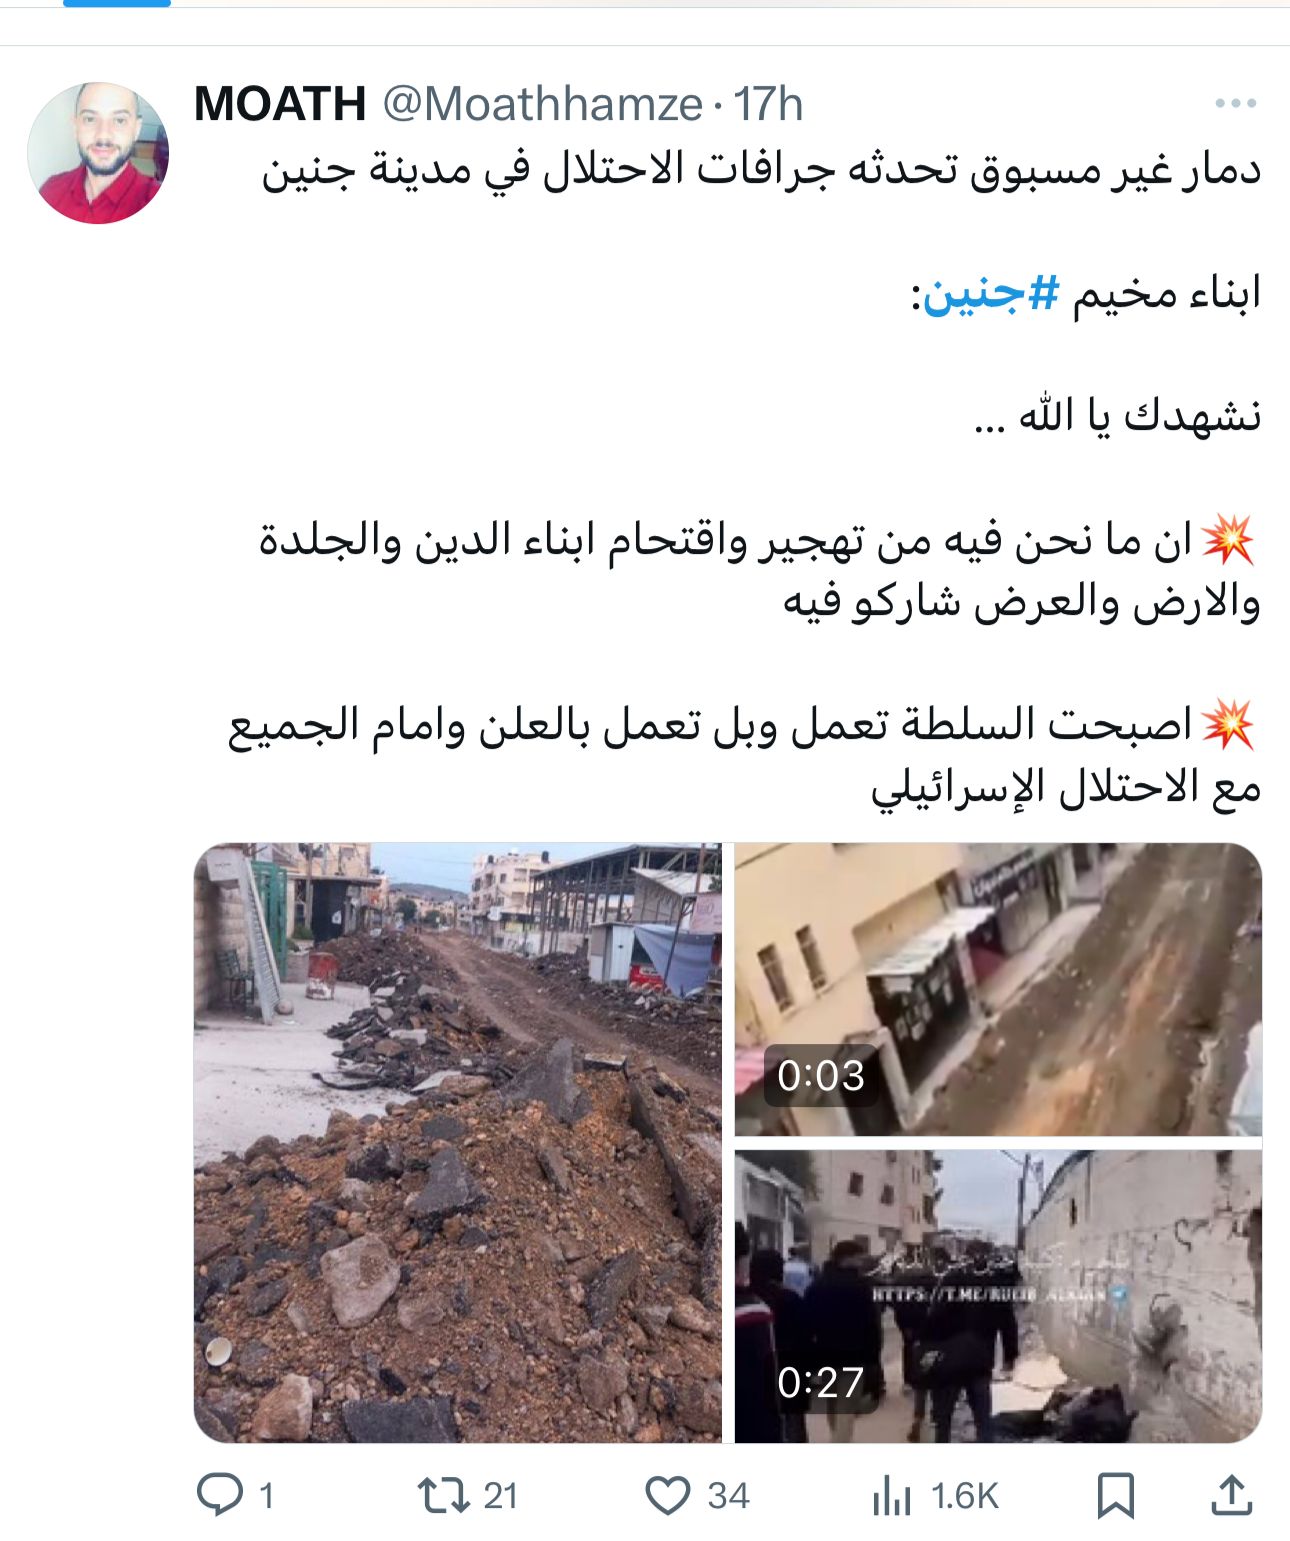
Task: Click the 34 likes count
Action: click(728, 1496)
